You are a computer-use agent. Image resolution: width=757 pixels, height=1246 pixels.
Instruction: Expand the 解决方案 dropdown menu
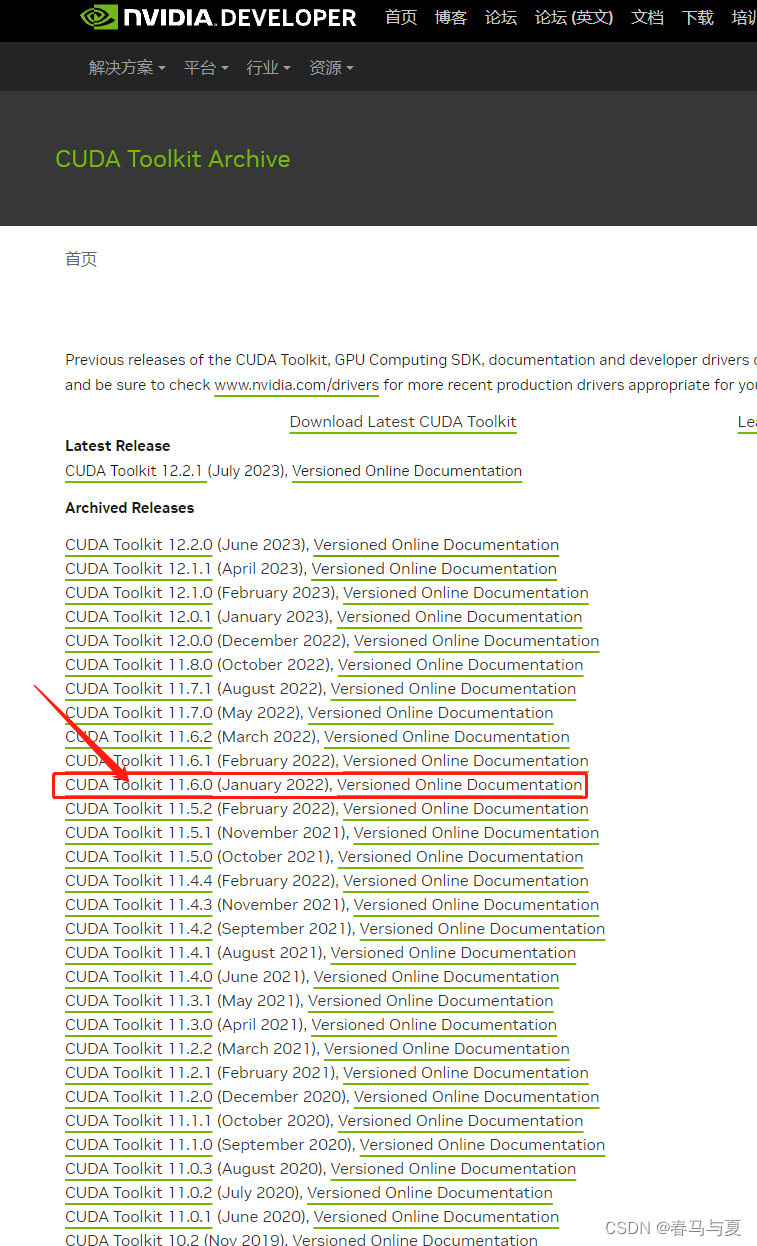click(127, 67)
